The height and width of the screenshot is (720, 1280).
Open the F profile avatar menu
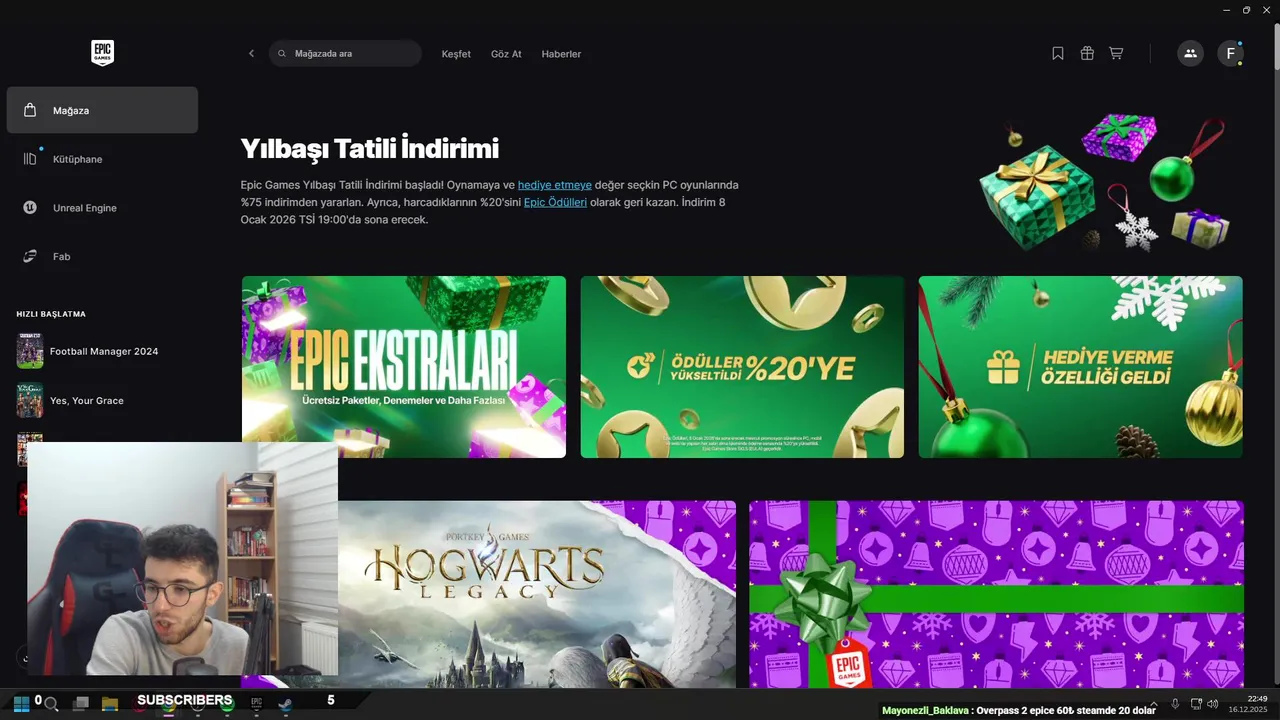(1230, 54)
